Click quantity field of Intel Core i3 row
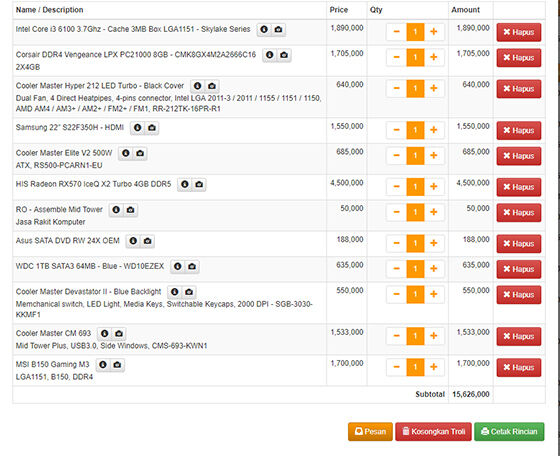 point(415,32)
